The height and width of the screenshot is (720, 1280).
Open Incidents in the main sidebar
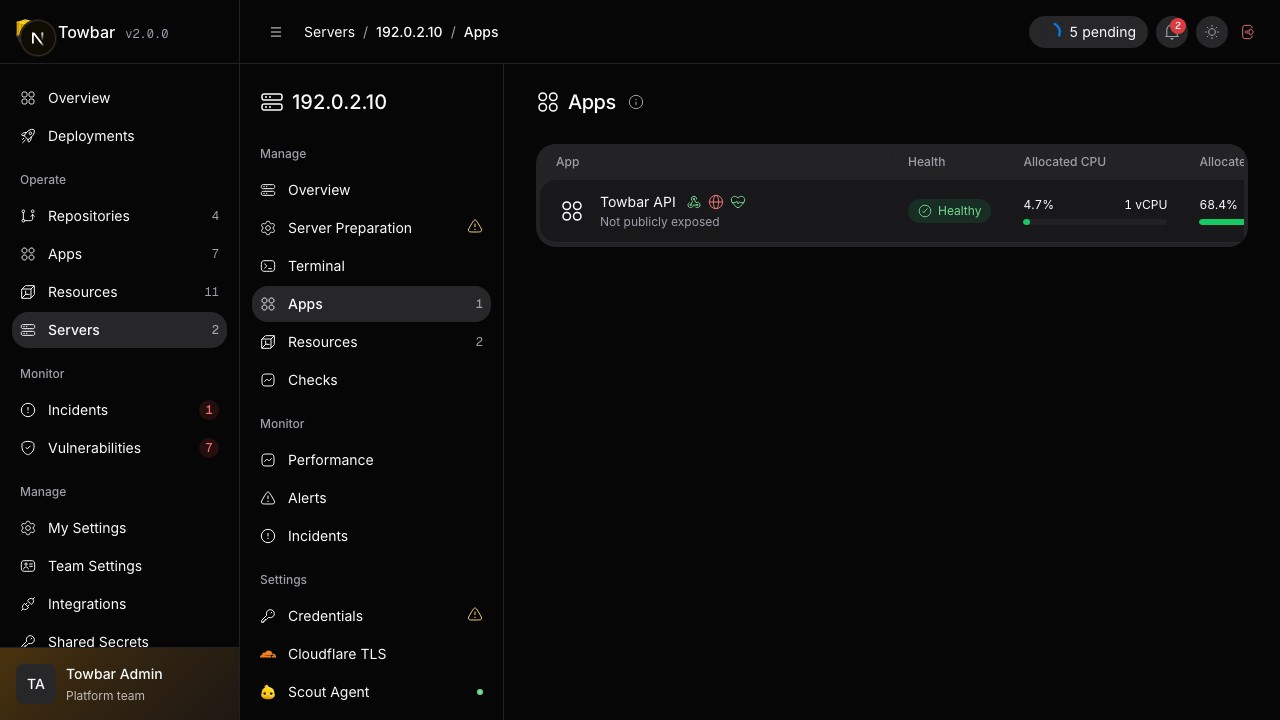tap(119, 410)
